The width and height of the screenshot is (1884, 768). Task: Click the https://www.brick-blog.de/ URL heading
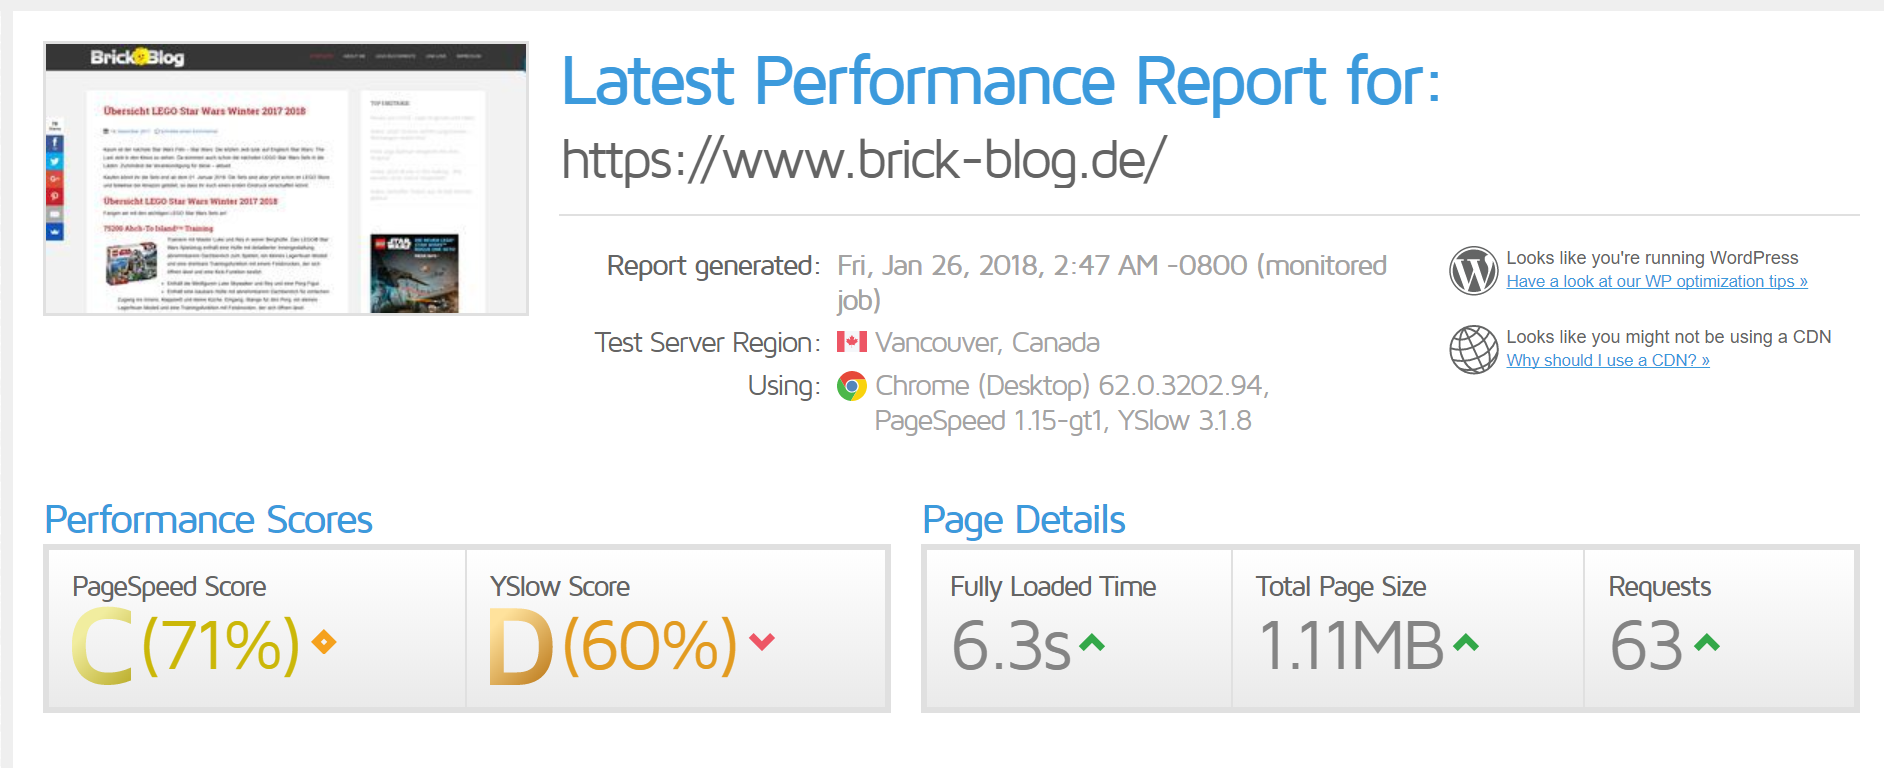pyautogui.click(x=864, y=160)
